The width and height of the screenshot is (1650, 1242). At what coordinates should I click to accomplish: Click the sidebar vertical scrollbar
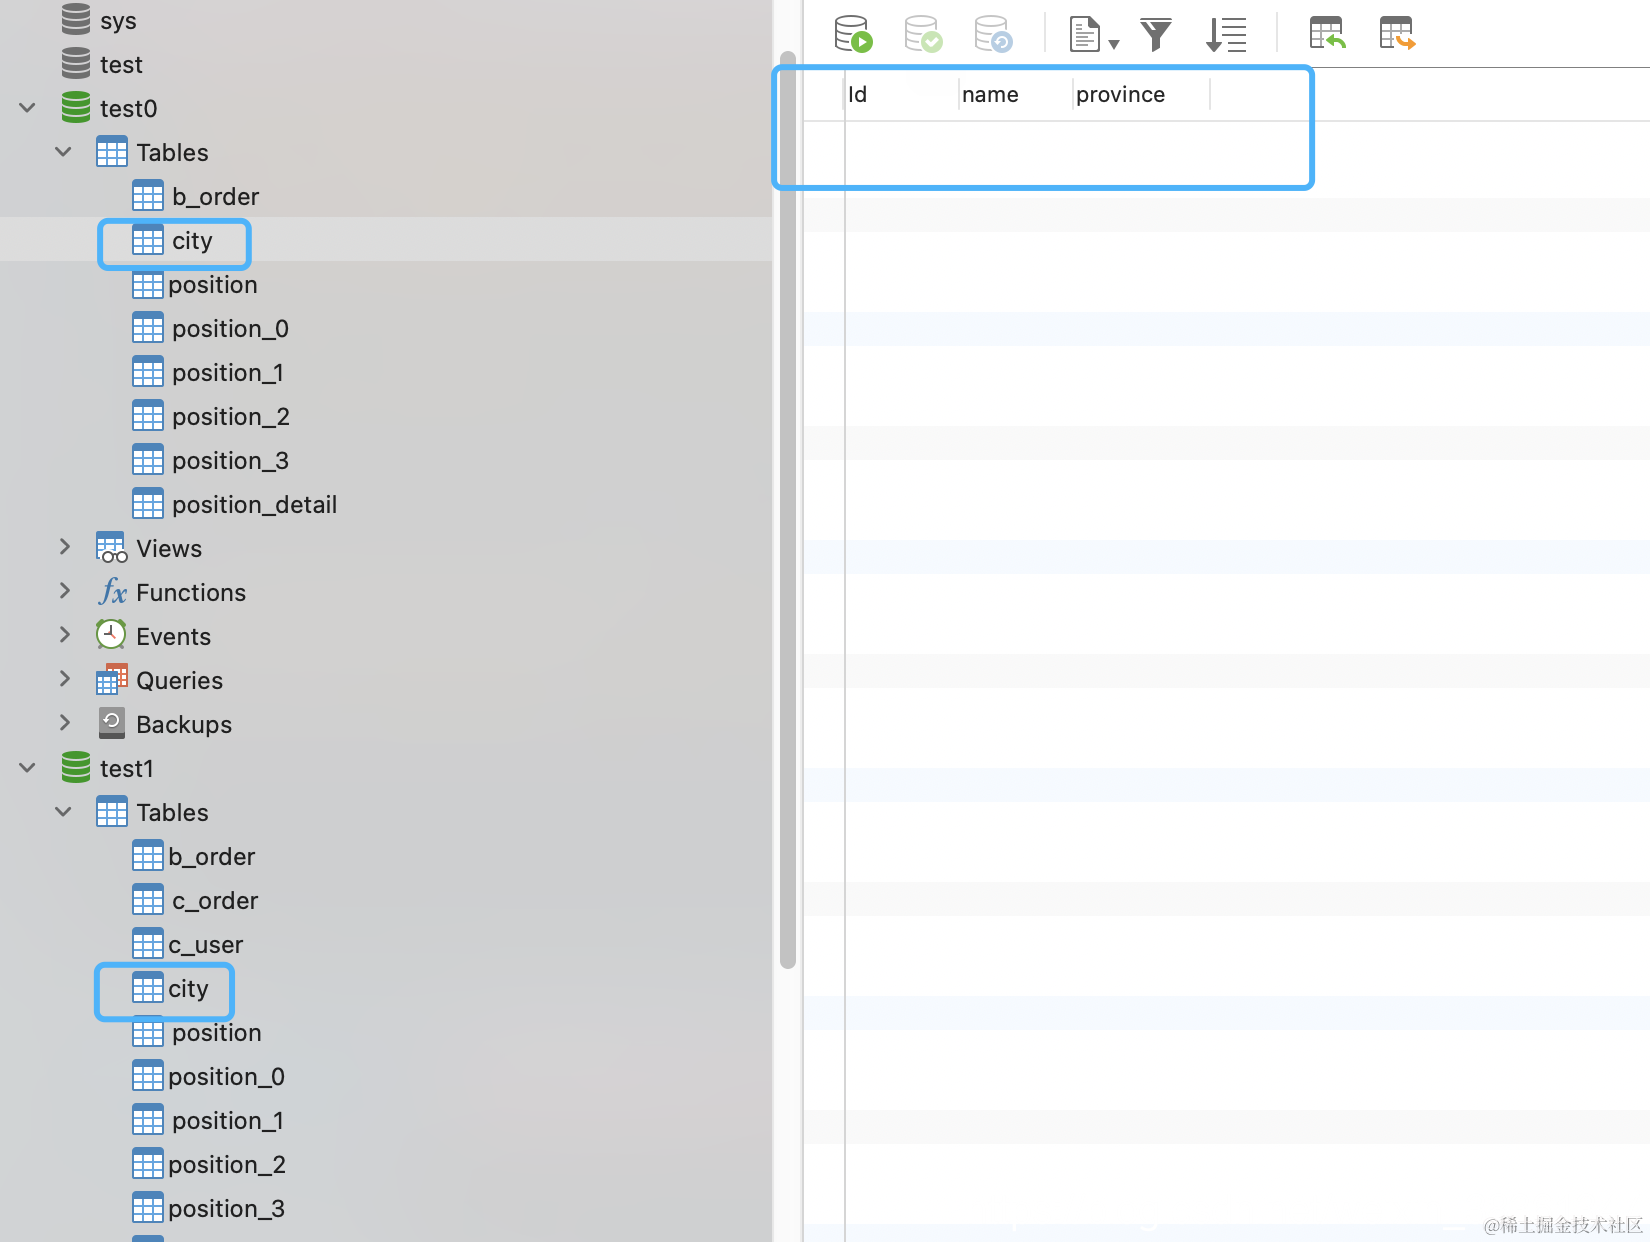[x=788, y=510]
